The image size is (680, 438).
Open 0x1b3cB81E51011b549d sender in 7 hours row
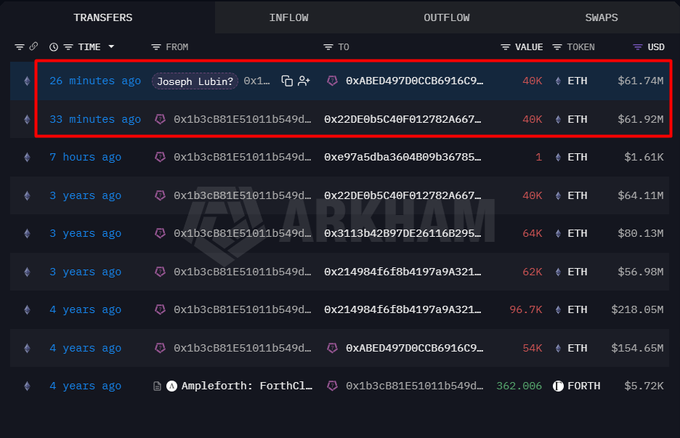242,157
